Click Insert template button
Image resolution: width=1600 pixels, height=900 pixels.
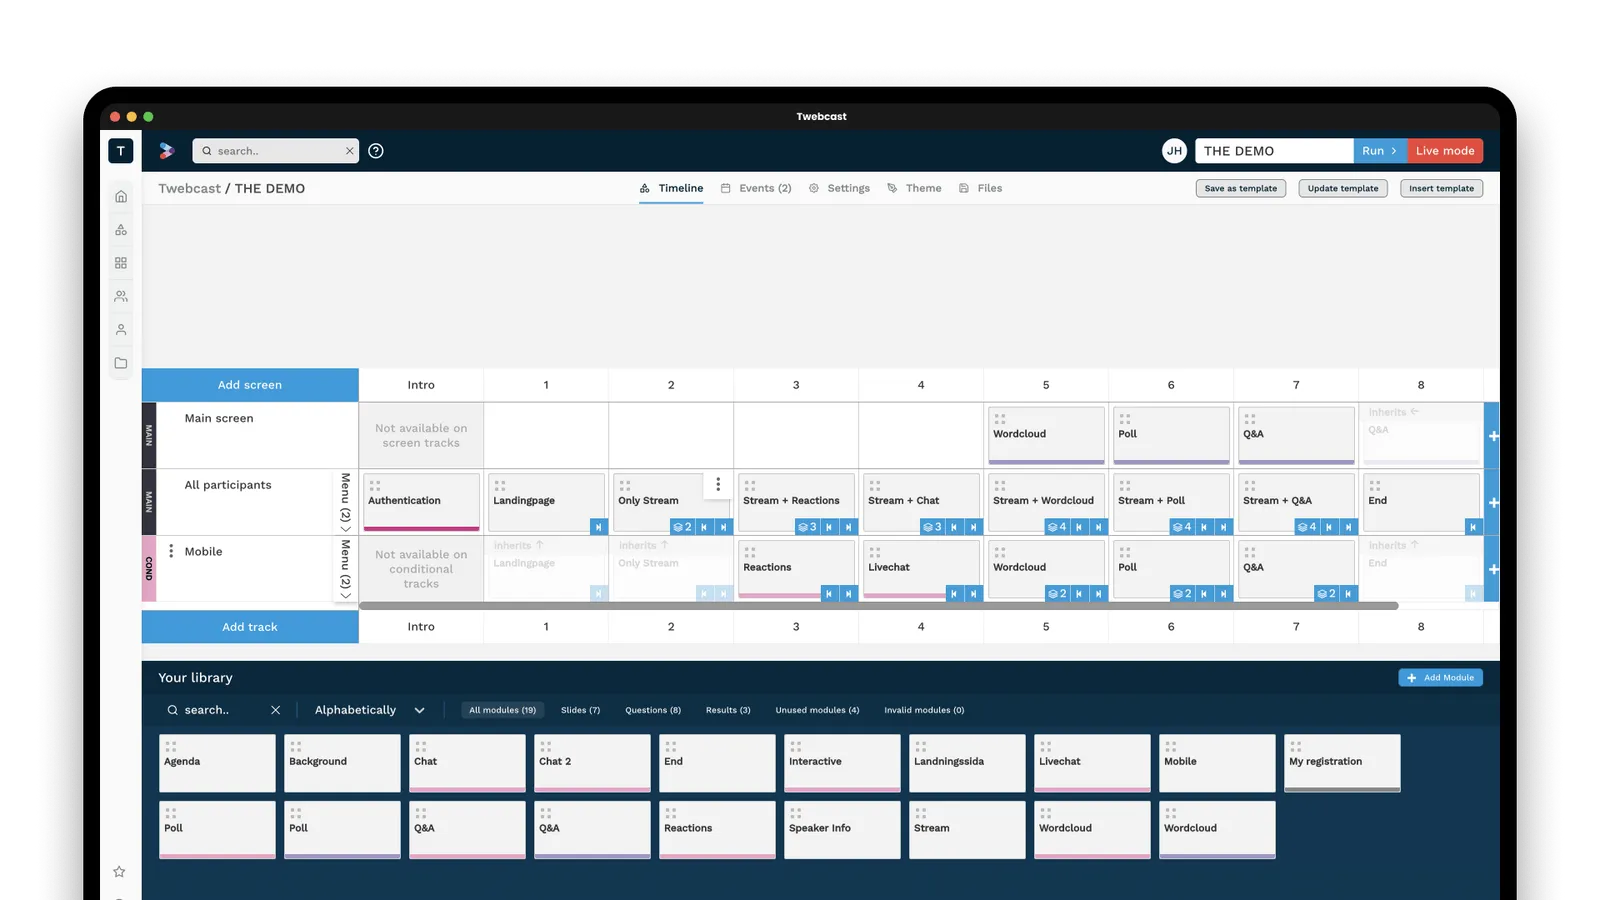coord(1441,188)
